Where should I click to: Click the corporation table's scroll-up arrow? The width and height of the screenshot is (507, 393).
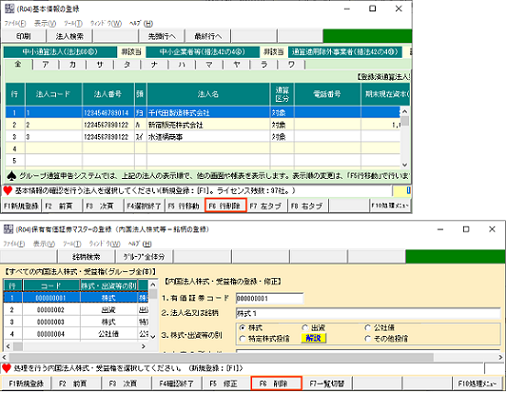(x=405, y=112)
